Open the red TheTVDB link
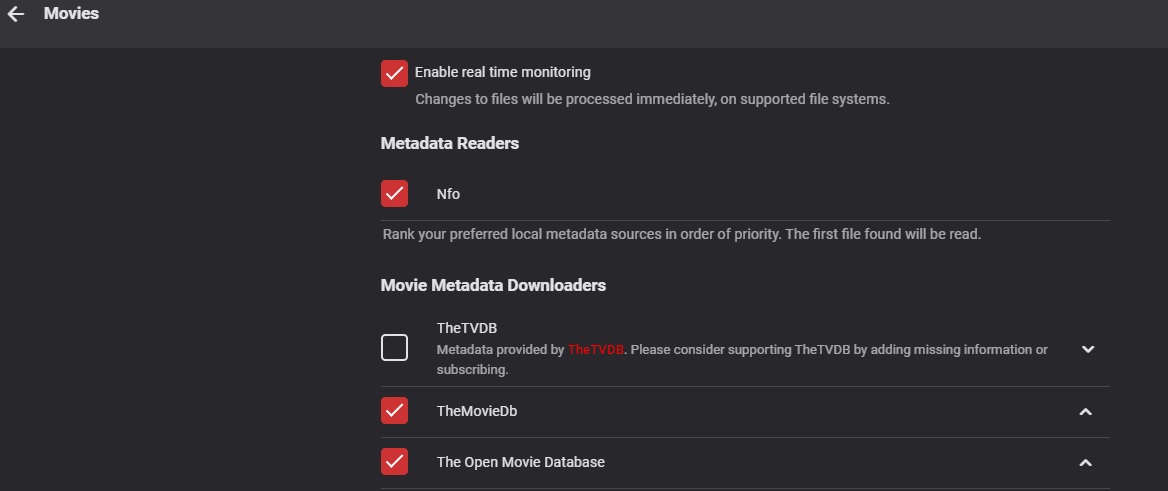The width and height of the screenshot is (1168, 491). (596, 350)
